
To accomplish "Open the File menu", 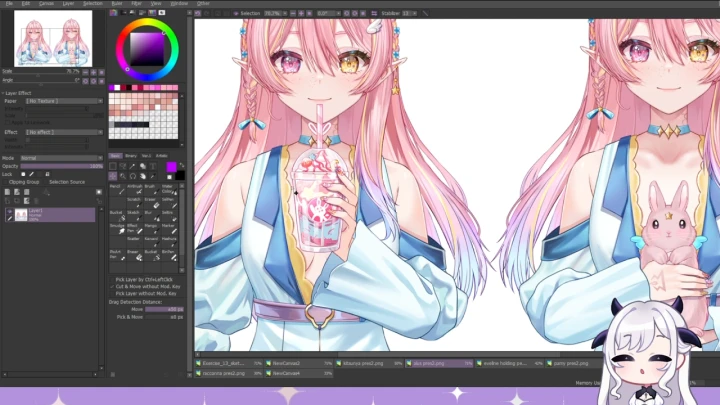I will click(9, 3).
